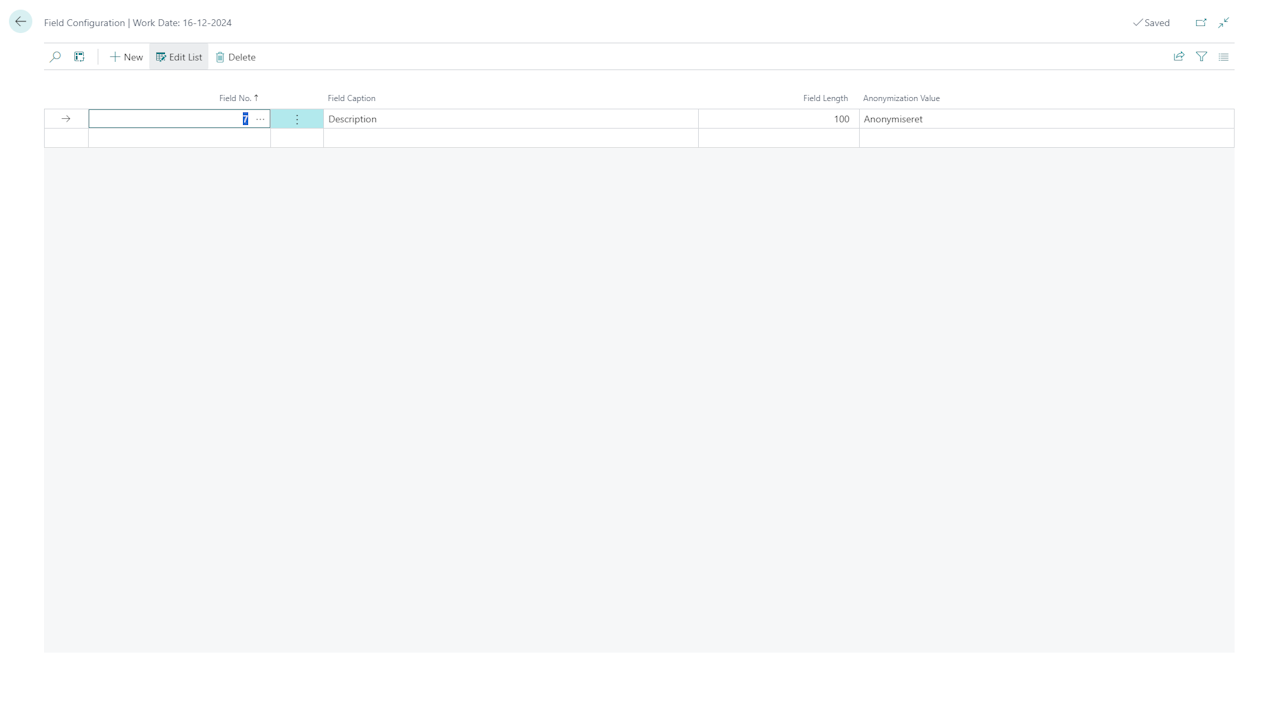Click the open in new window icon
The width and height of the screenshot is (1280, 720).
[1201, 22]
